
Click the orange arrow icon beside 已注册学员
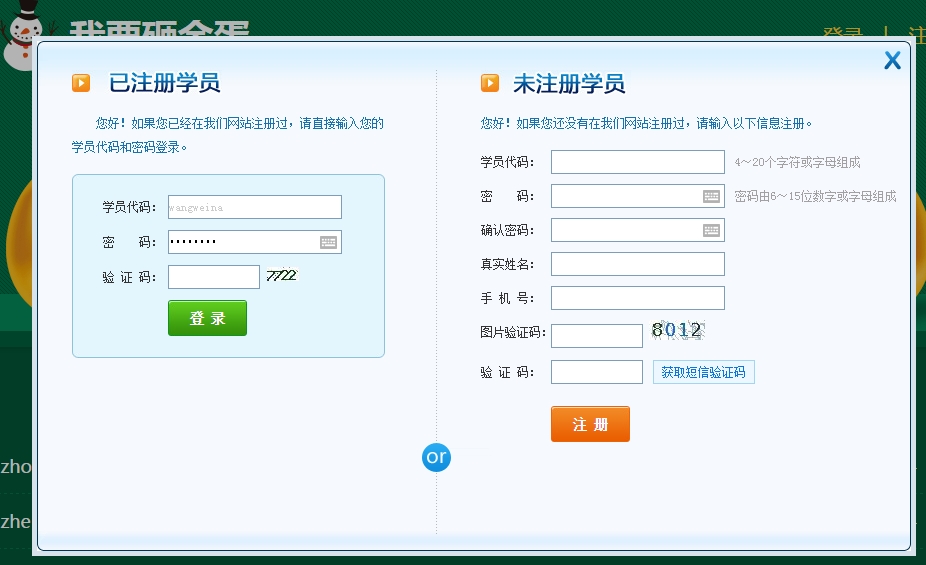(x=81, y=83)
